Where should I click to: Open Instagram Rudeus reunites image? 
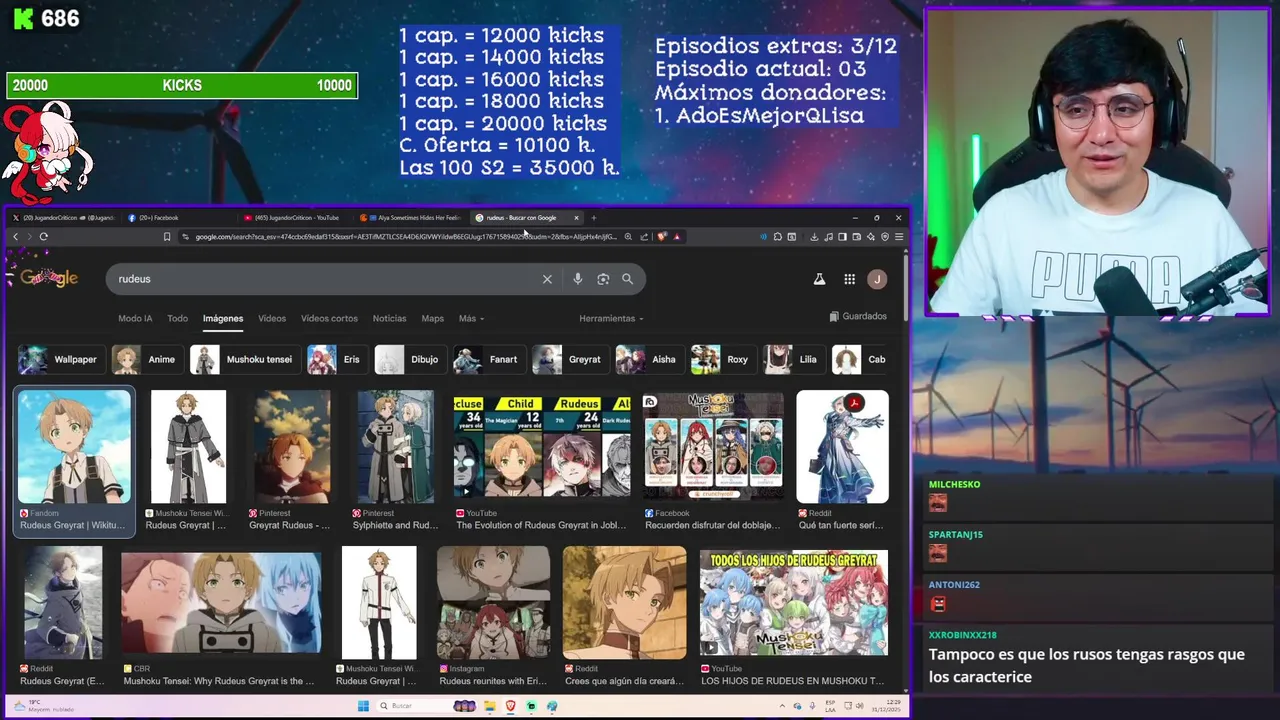click(x=493, y=602)
